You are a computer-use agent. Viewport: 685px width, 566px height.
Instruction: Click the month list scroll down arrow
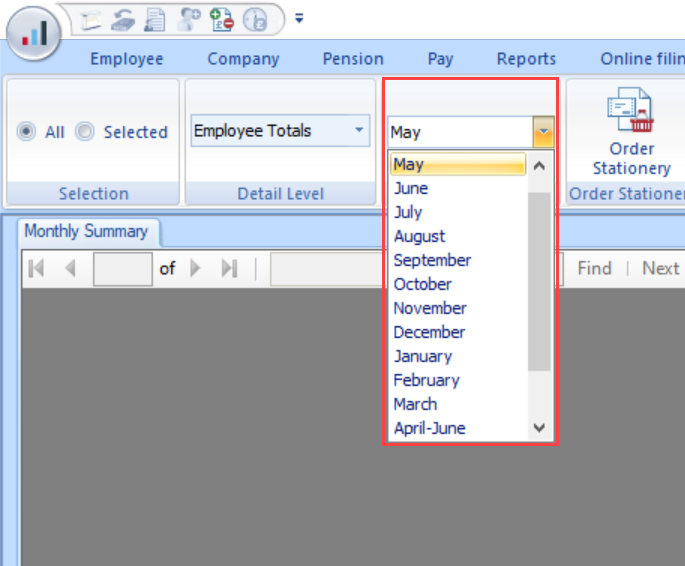coord(540,428)
